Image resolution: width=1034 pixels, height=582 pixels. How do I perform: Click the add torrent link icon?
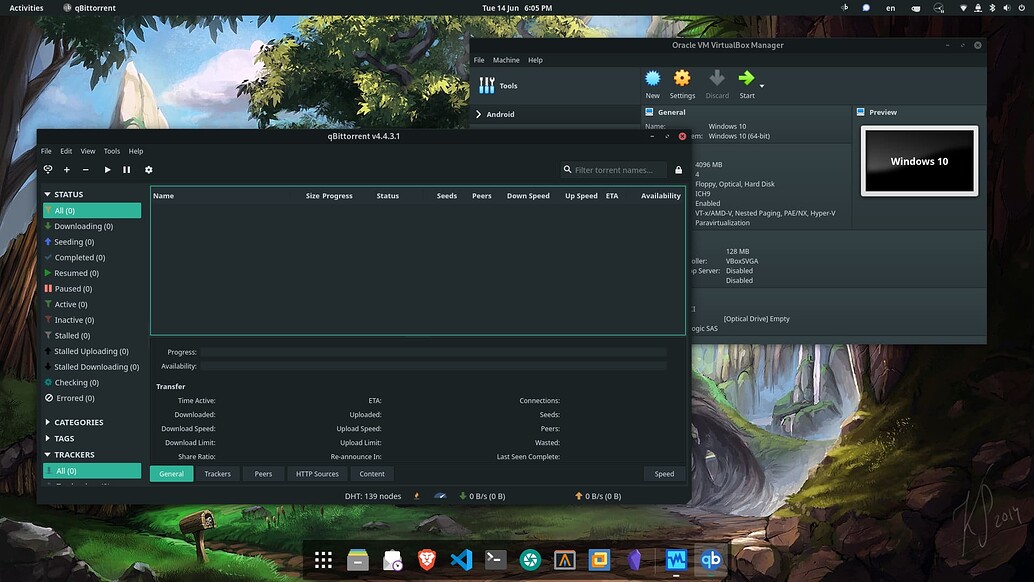pos(47,169)
